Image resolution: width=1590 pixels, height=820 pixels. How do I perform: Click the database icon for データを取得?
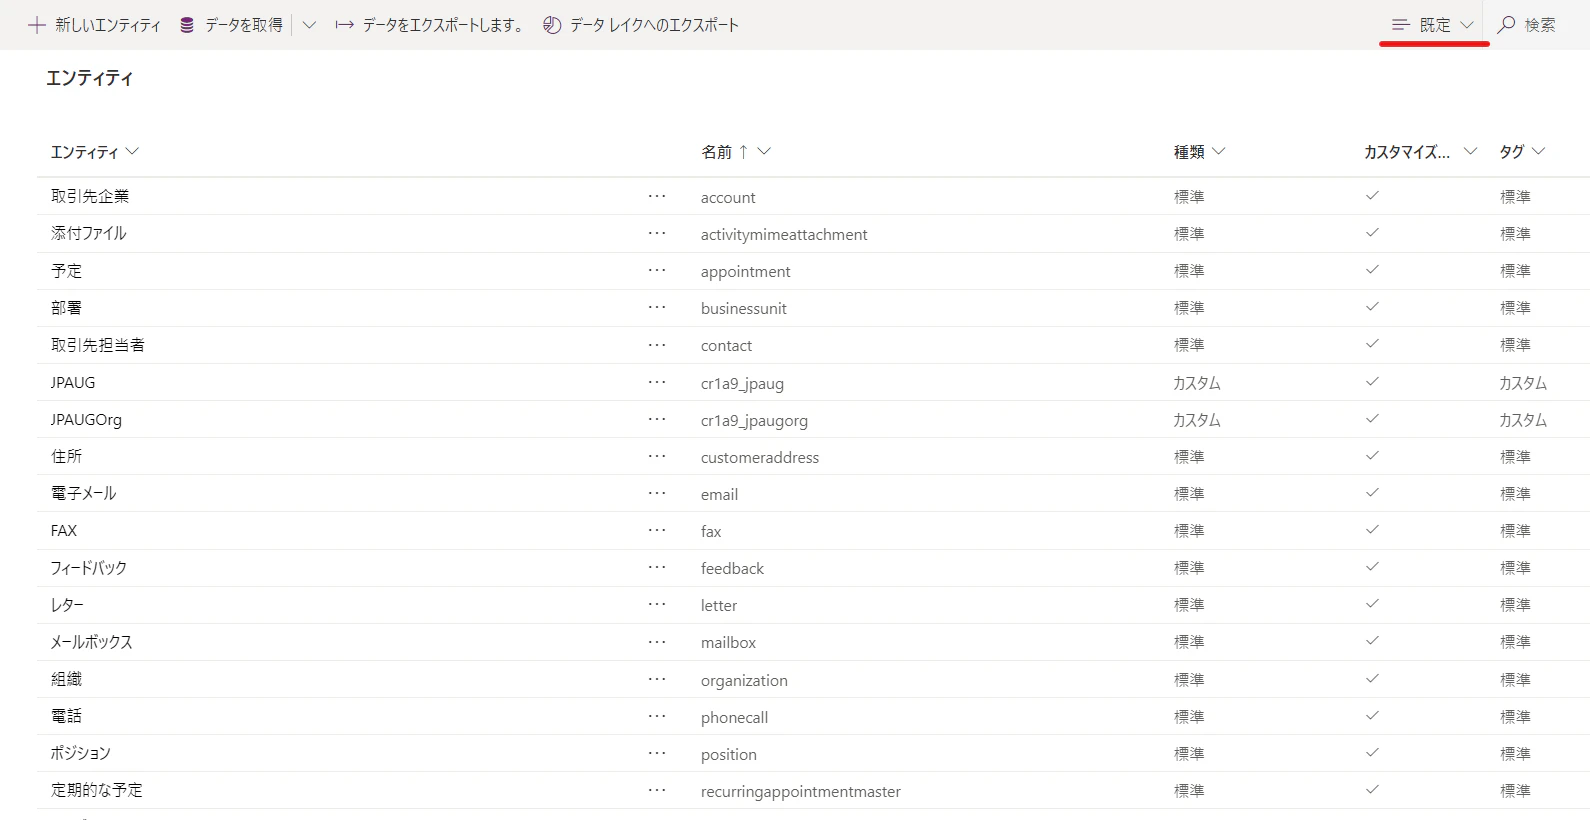(187, 25)
